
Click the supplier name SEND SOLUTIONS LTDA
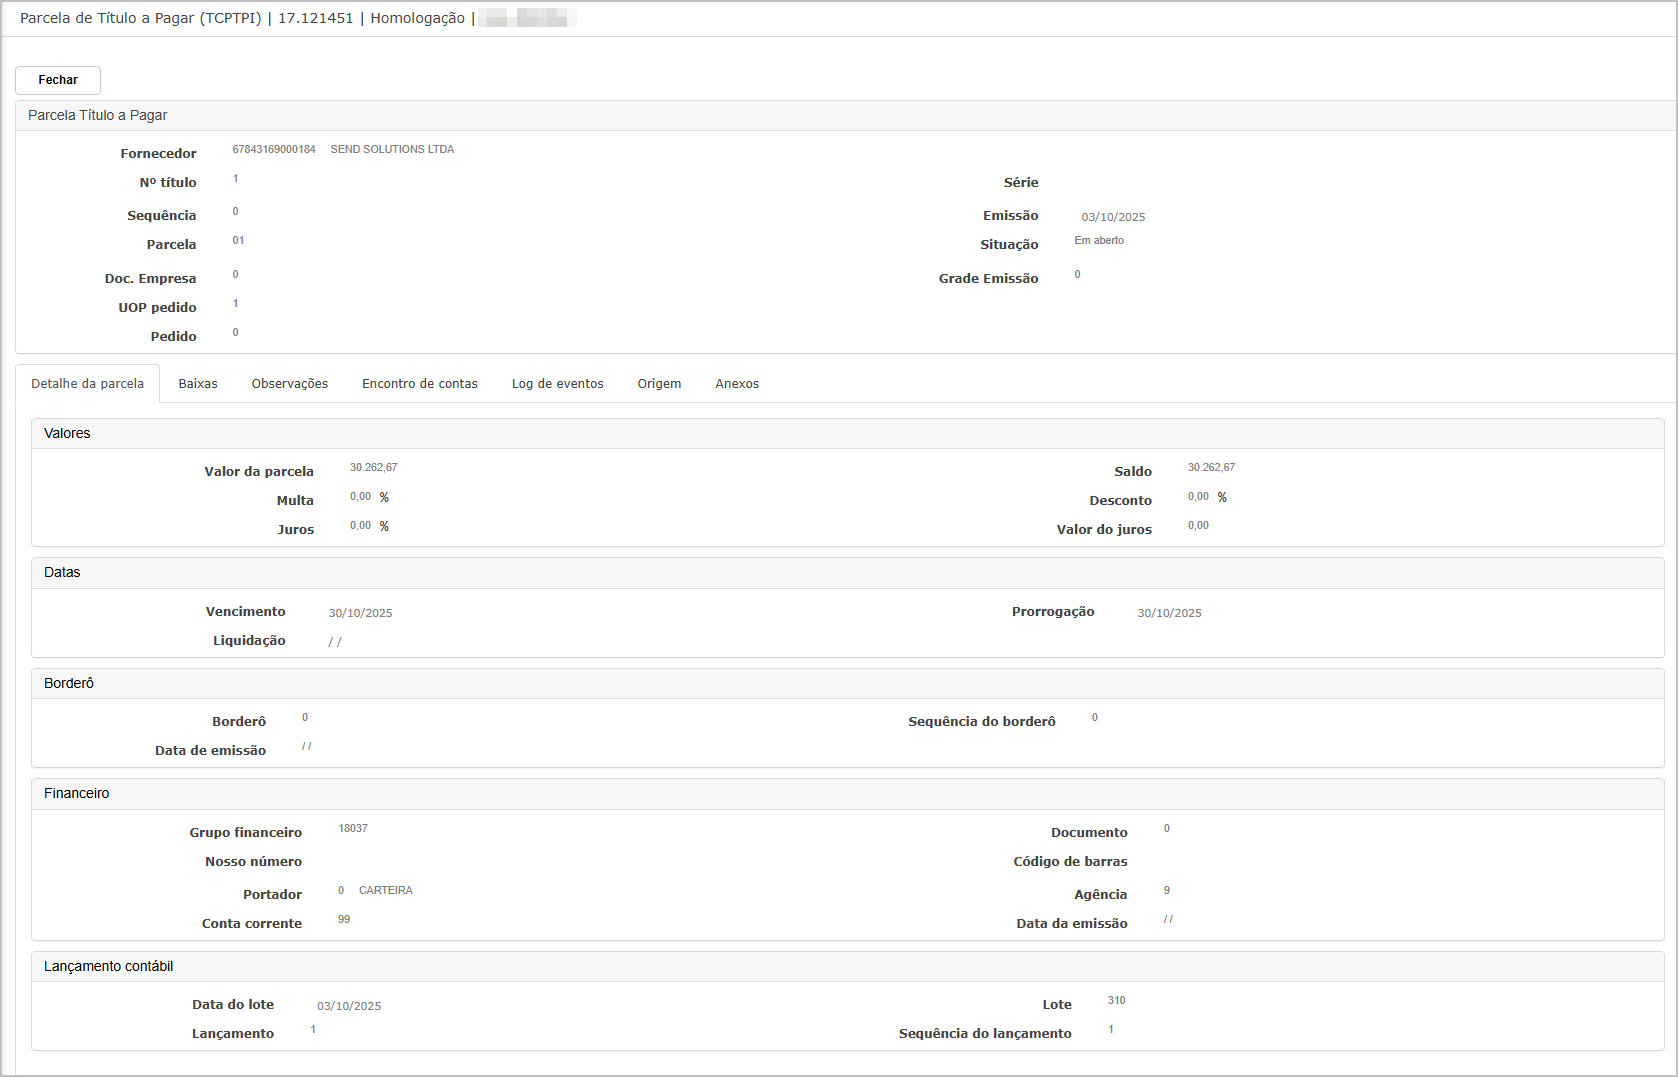[x=392, y=150]
